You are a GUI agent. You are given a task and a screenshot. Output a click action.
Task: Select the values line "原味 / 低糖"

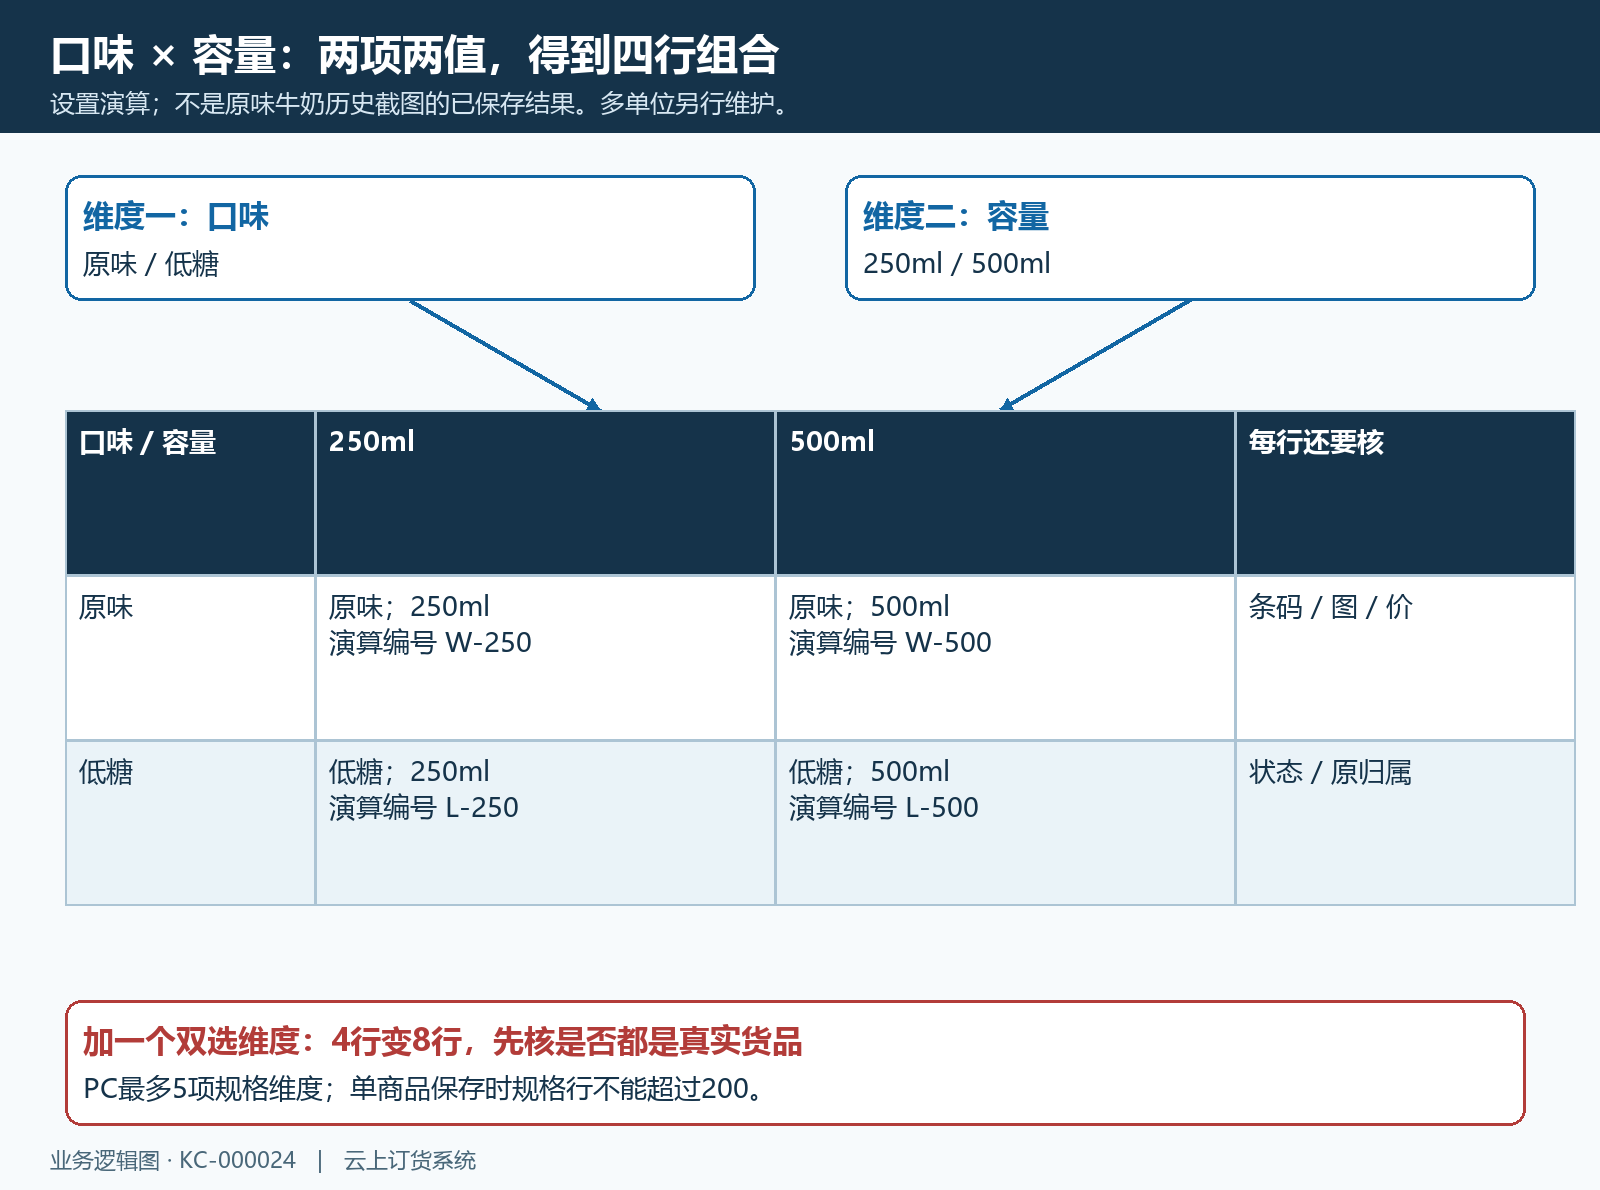(151, 264)
